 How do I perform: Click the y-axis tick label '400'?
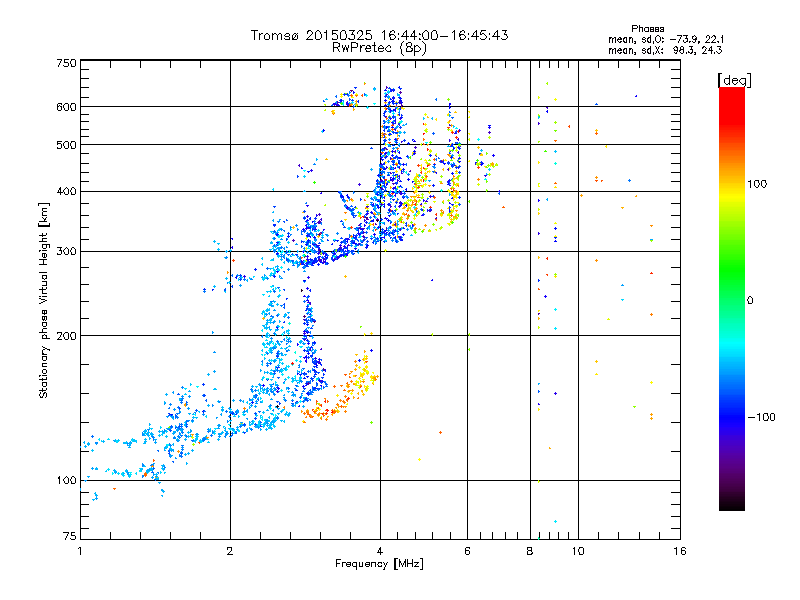66,192
